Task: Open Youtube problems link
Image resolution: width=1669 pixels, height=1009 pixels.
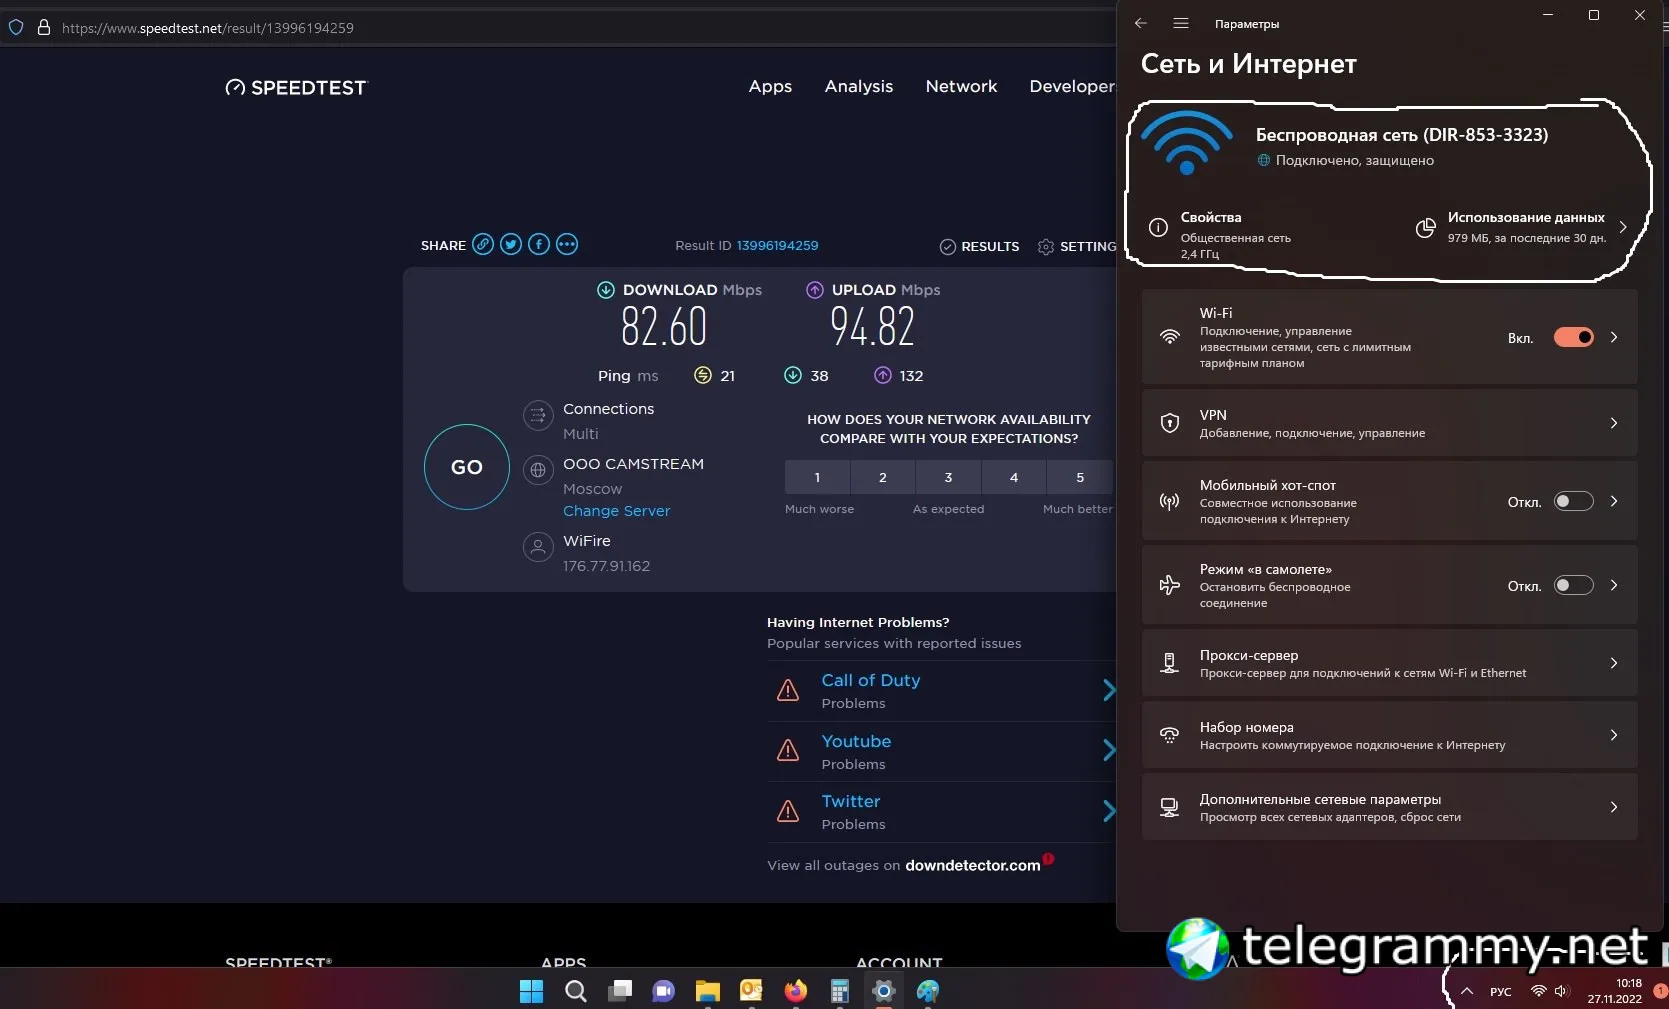Action: pyautogui.click(x=856, y=741)
